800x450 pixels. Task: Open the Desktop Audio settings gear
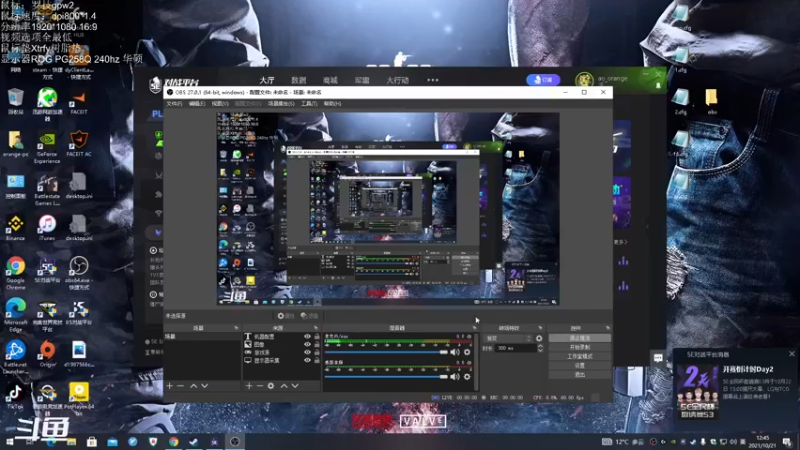pyautogui.click(x=467, y=377)
